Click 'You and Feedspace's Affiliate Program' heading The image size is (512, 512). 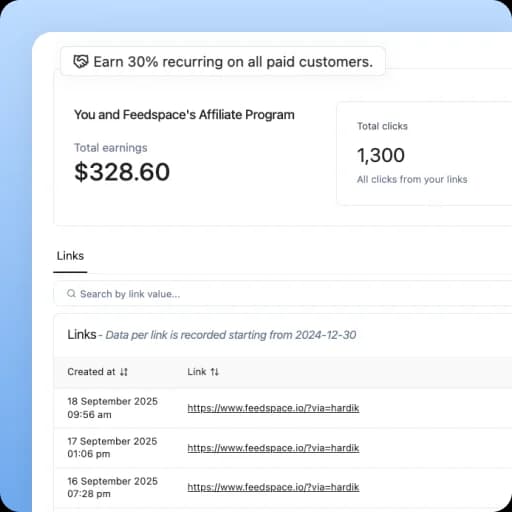(x=184, y=115)
